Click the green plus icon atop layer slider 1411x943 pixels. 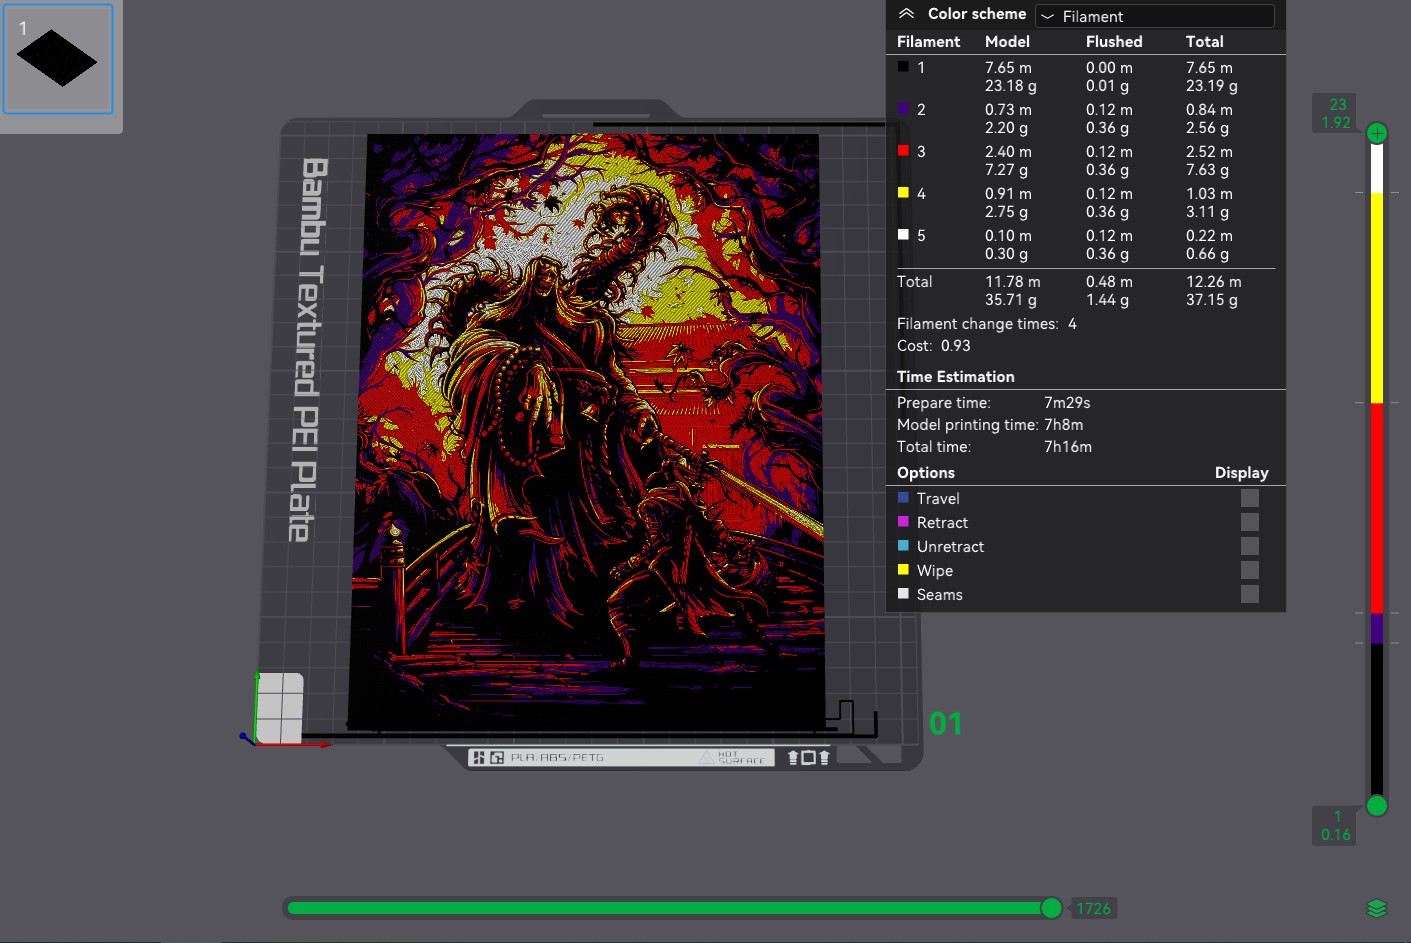coord(1377,133)
